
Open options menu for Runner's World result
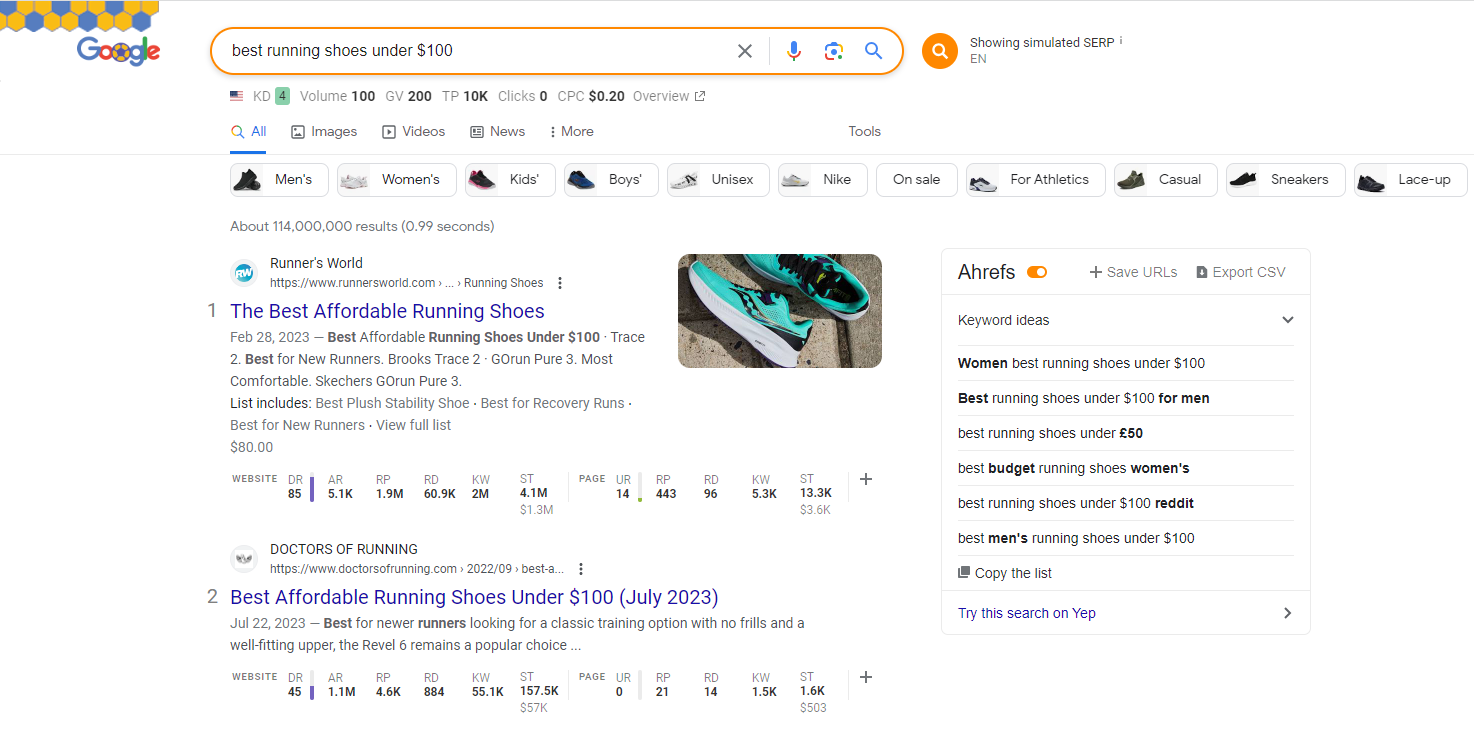560,283
